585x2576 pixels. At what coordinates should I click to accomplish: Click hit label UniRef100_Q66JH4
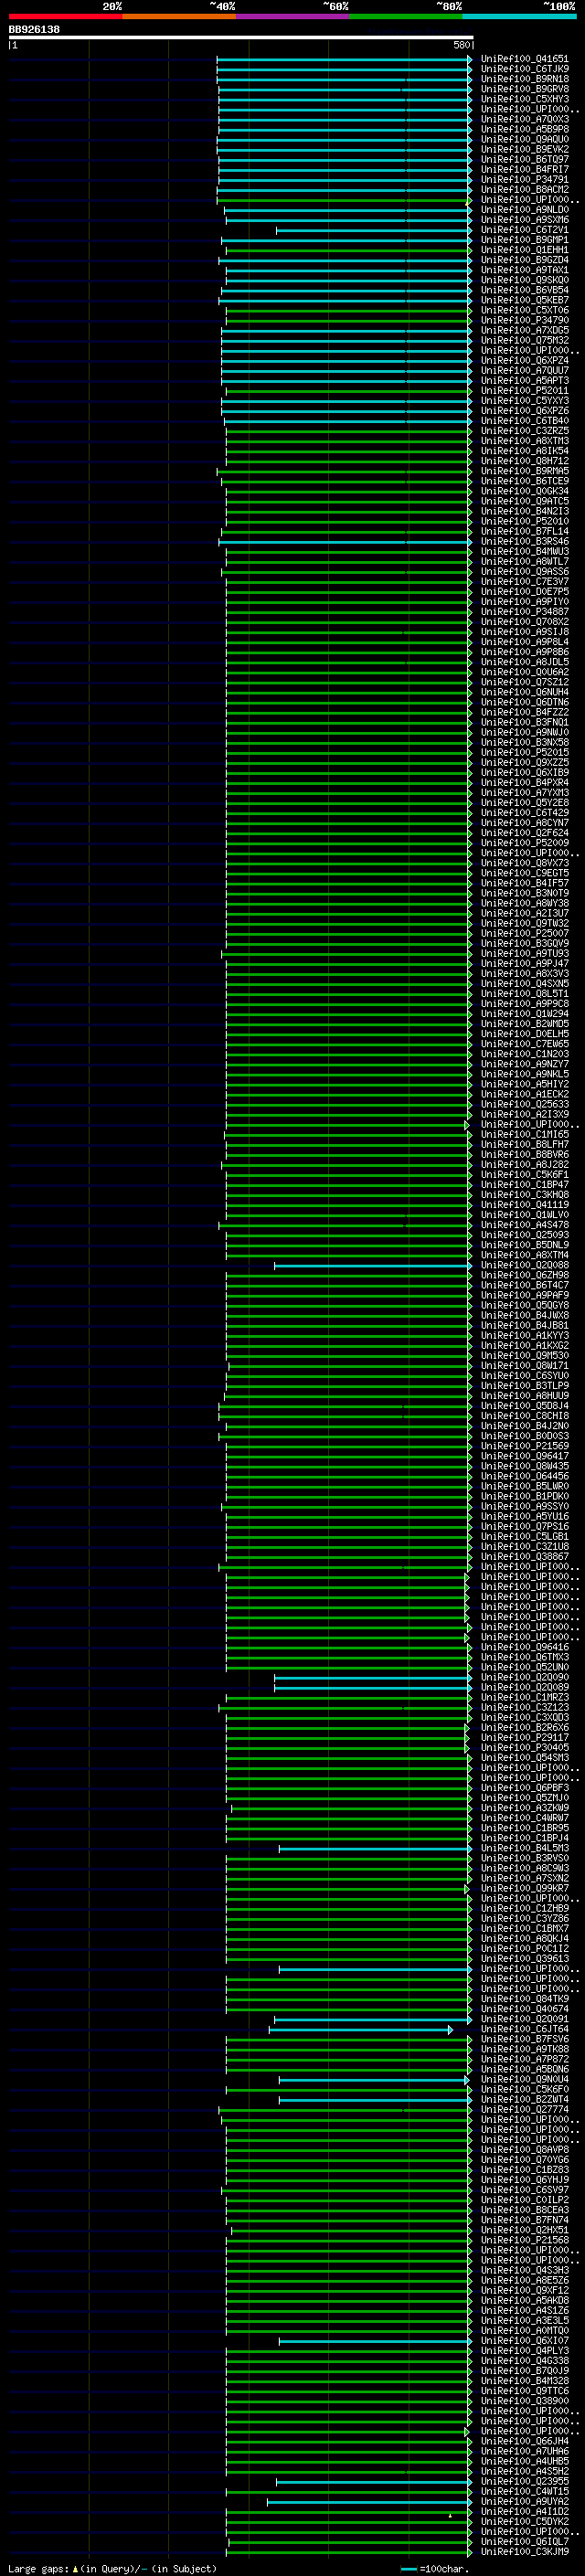pyautogui.click(x=524, y=2441)
